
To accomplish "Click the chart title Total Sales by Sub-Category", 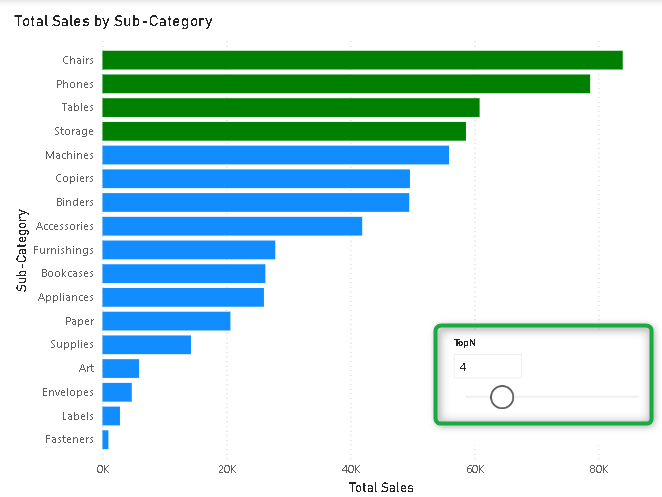I will [x=113, y=20].
